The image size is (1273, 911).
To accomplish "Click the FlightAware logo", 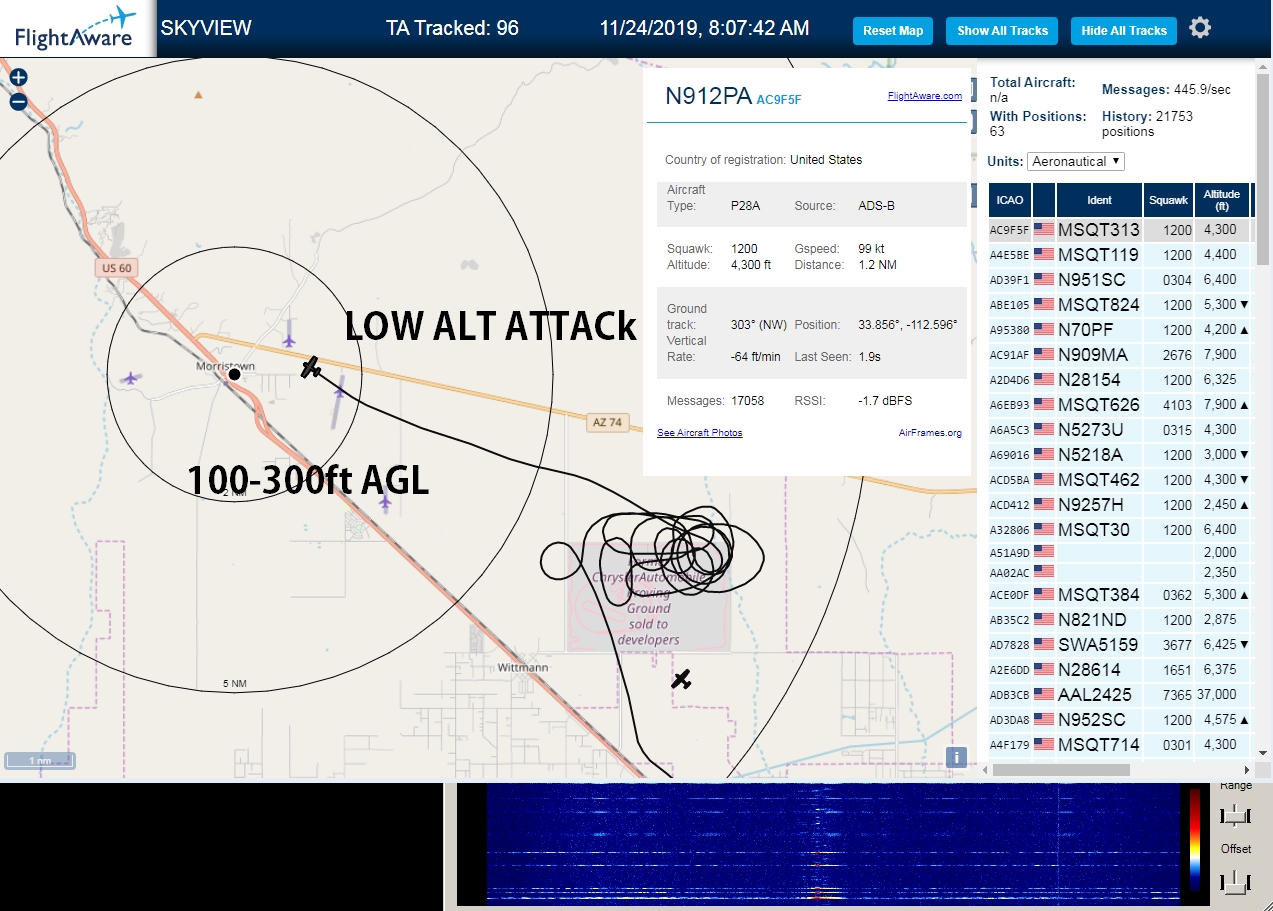I will click(76, 29).
